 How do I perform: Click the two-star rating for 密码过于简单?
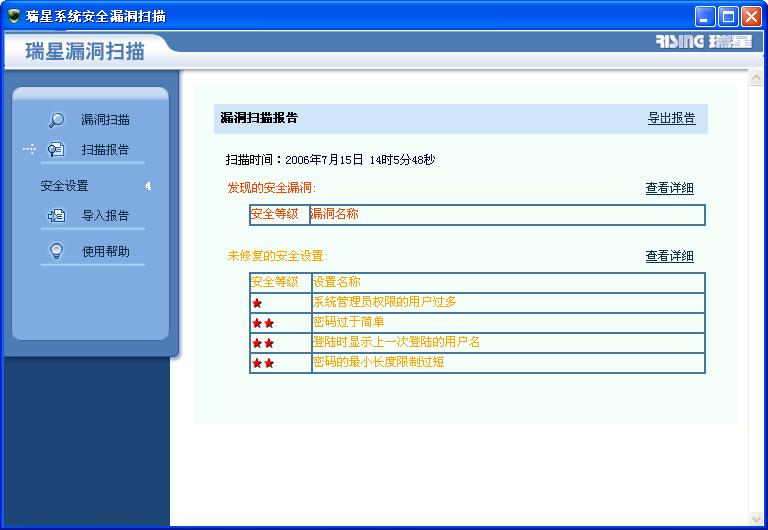[263, 323]
